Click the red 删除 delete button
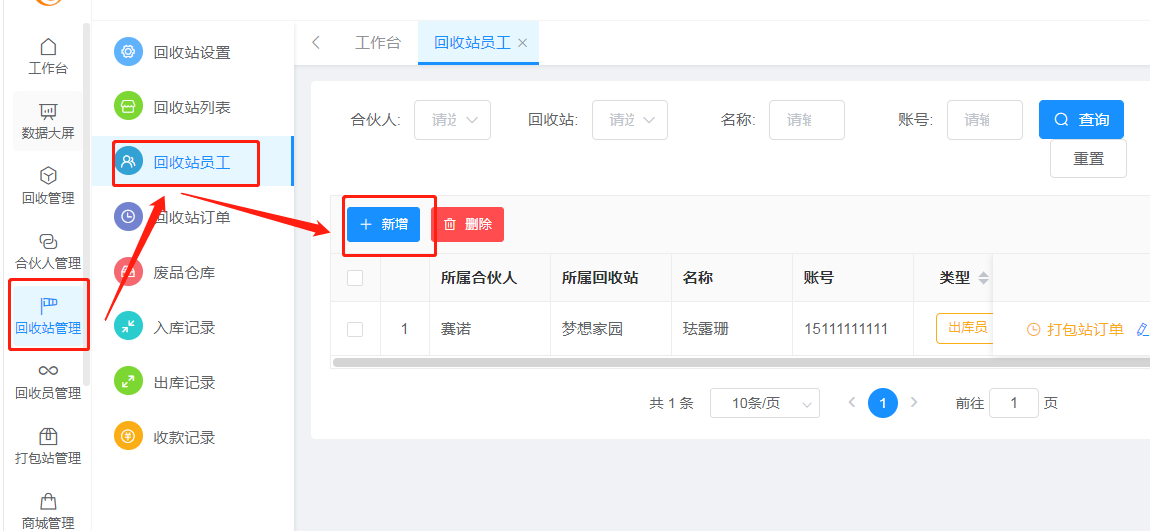 467,224
